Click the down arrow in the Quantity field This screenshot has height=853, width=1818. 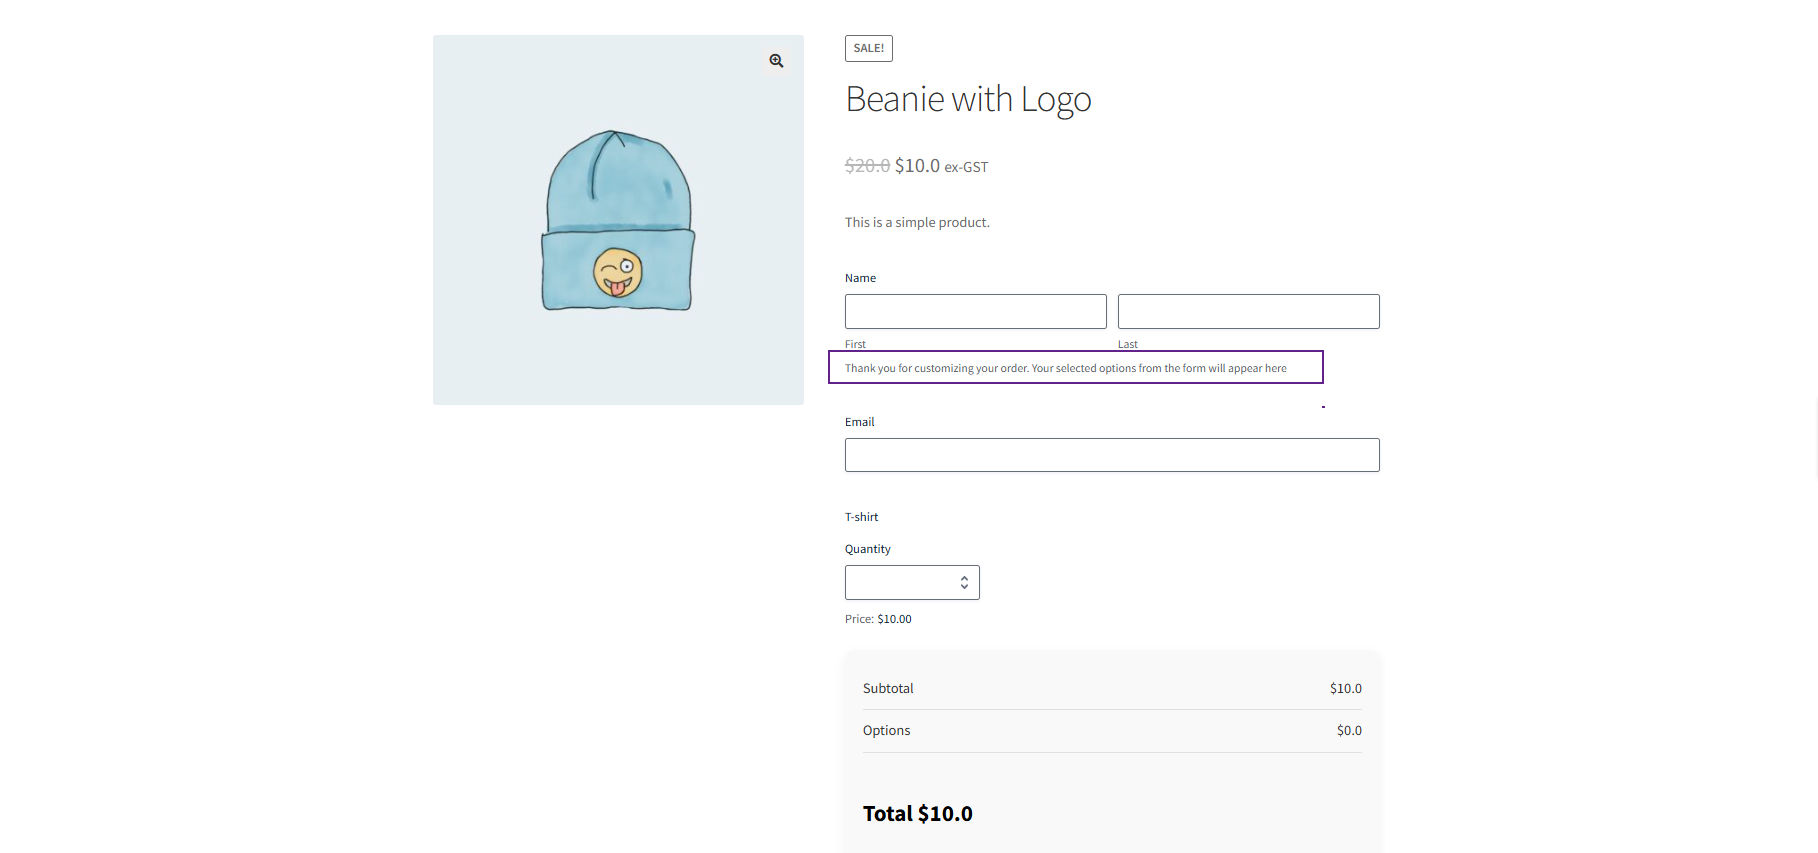pyautogui.click(x=964, y=587)
